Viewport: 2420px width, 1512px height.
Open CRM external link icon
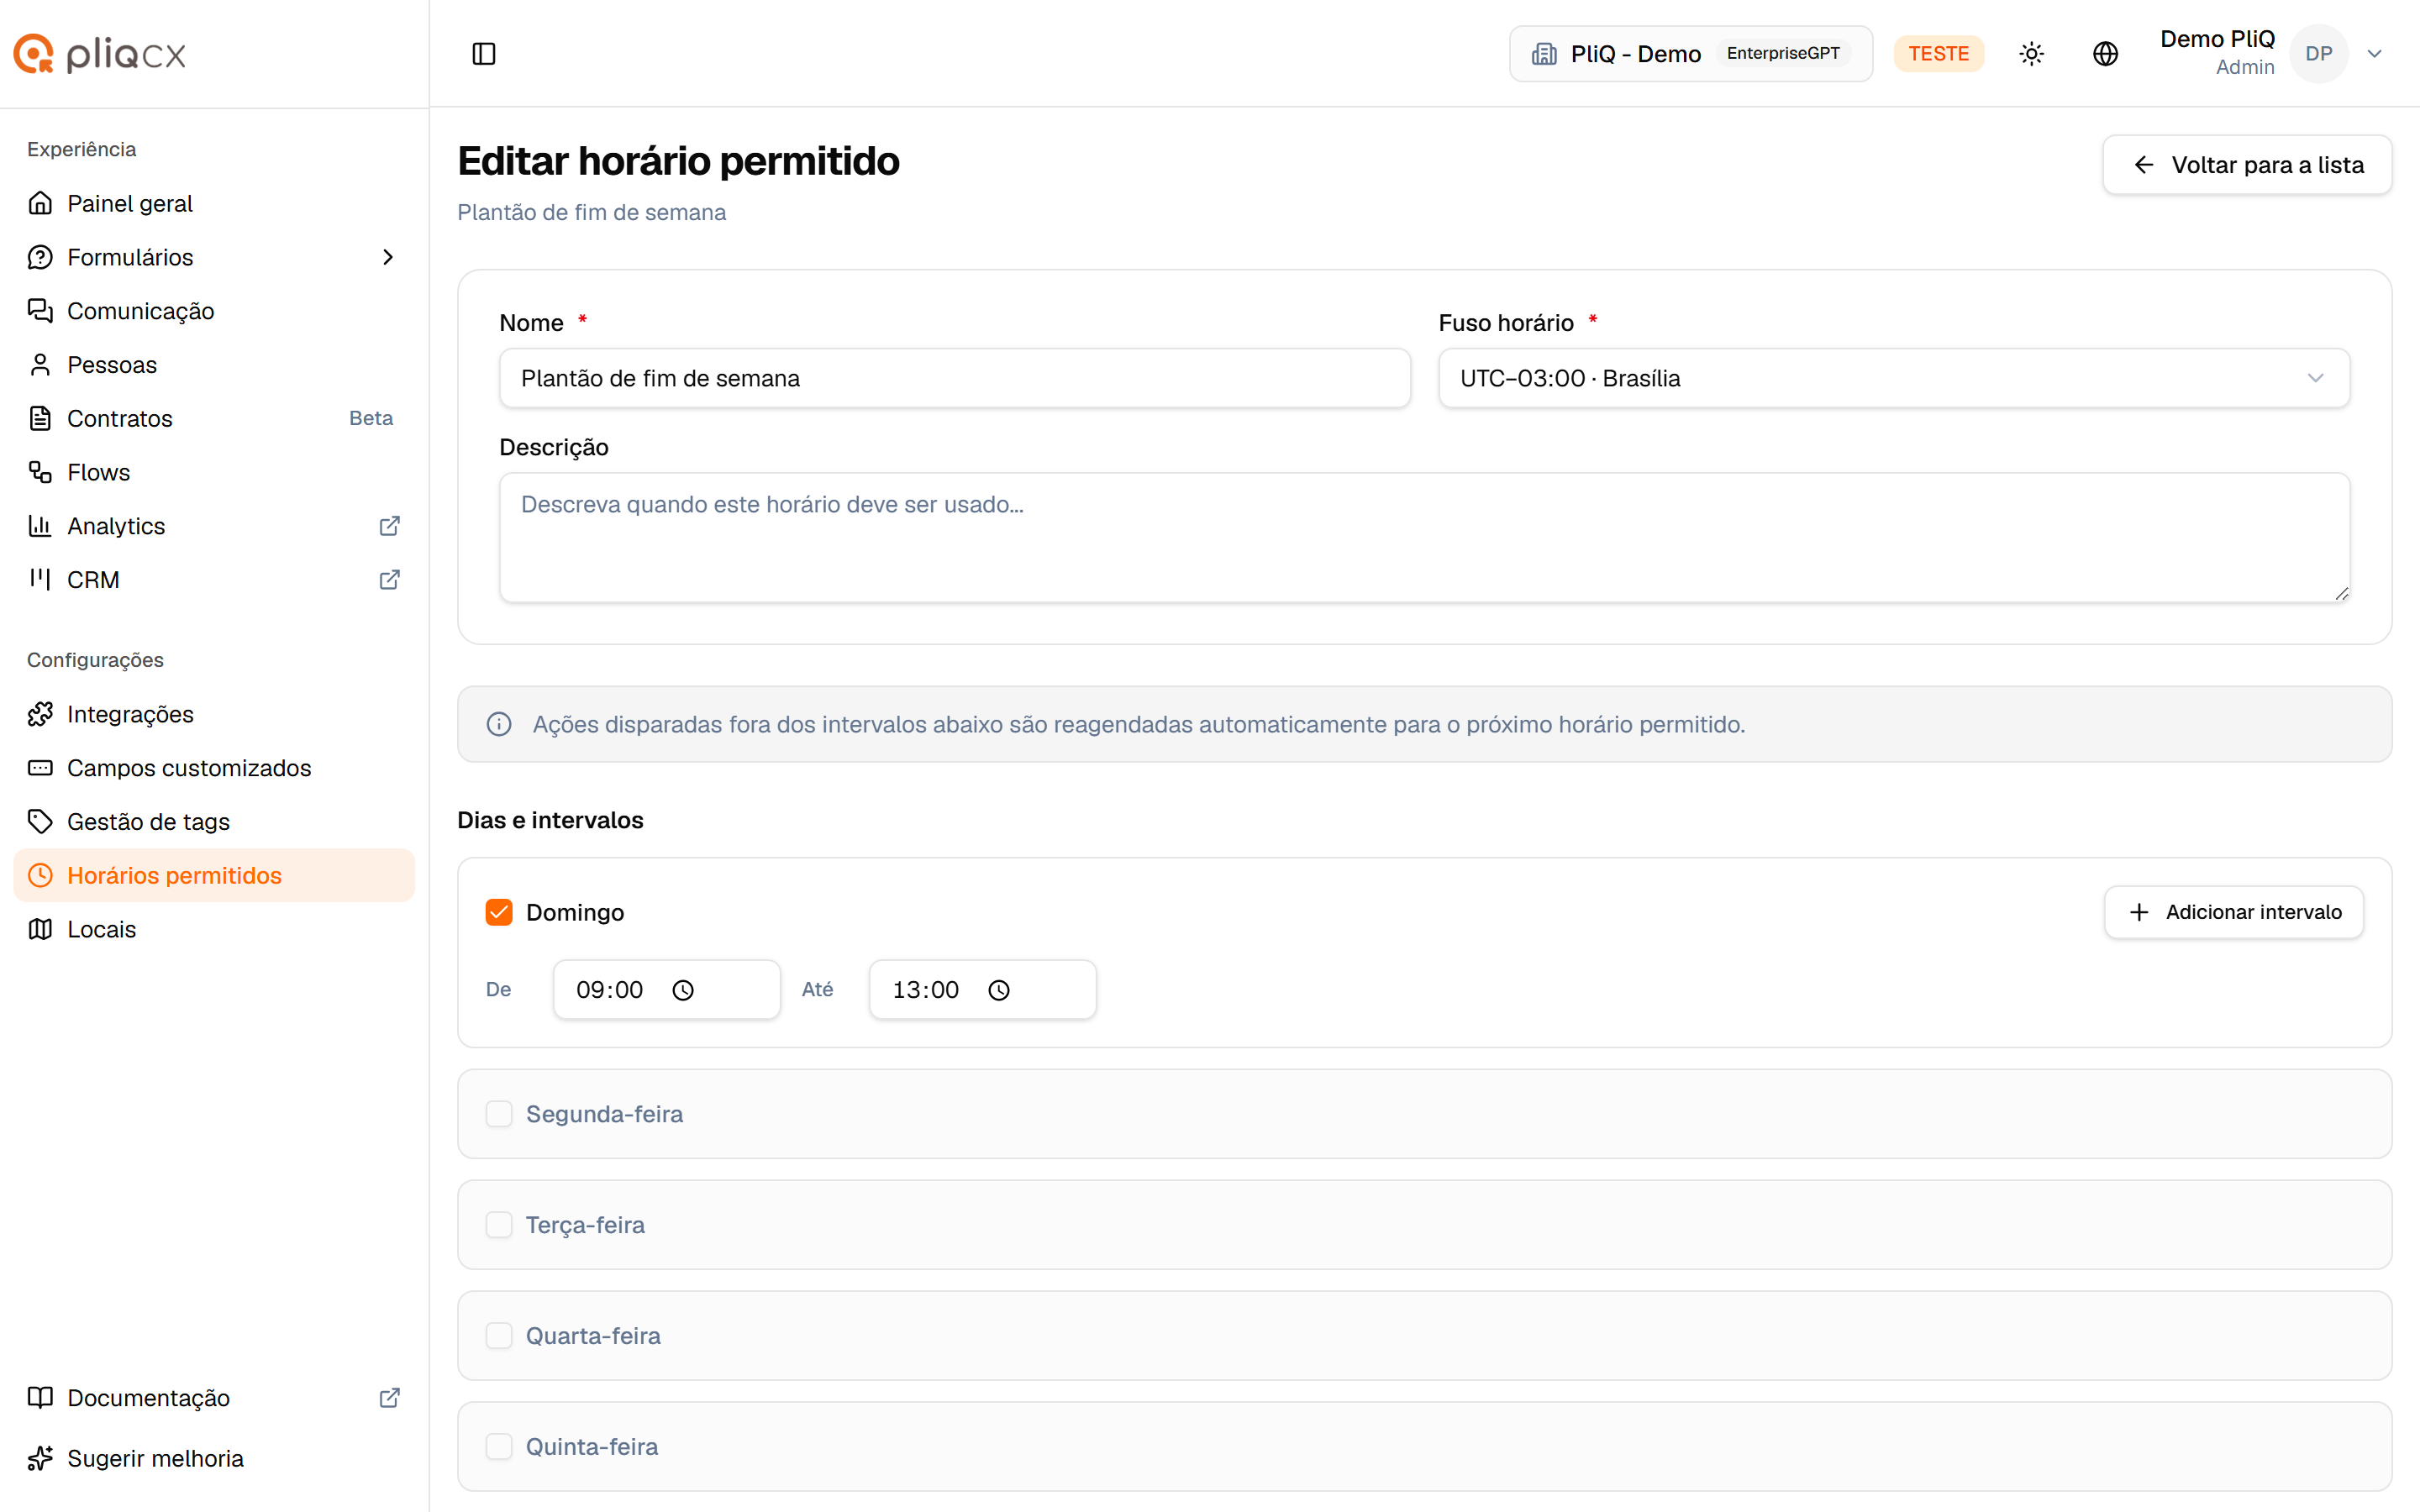click(390, 580)
